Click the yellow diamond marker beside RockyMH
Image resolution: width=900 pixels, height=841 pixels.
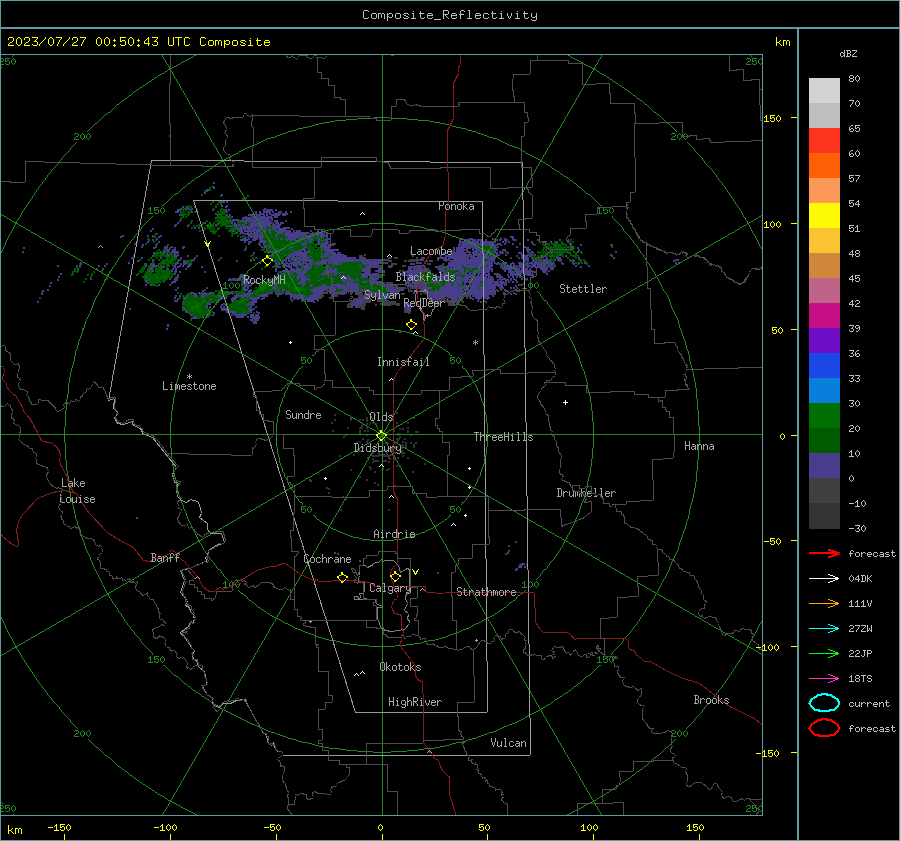point(267,261)
